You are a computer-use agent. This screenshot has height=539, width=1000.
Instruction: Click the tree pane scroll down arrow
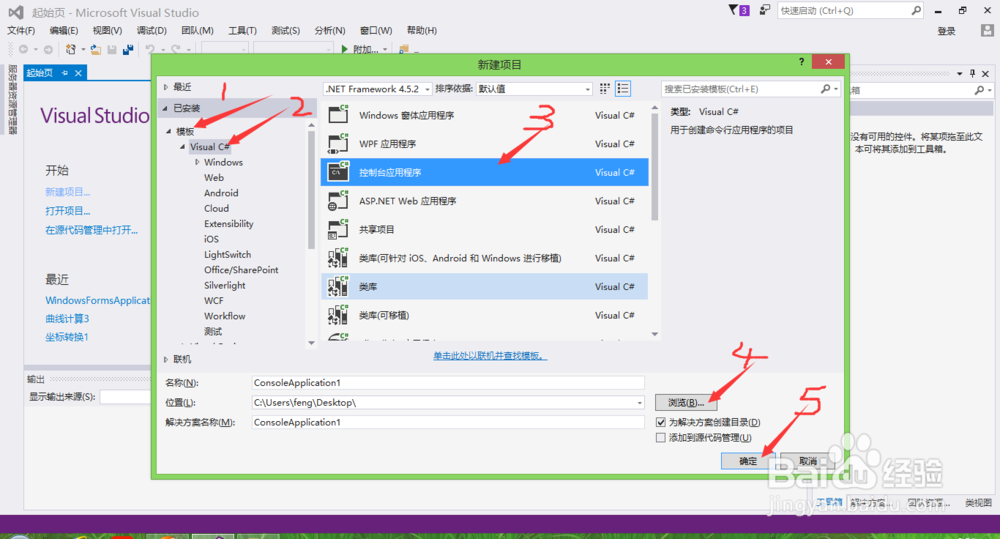(311, 343)
